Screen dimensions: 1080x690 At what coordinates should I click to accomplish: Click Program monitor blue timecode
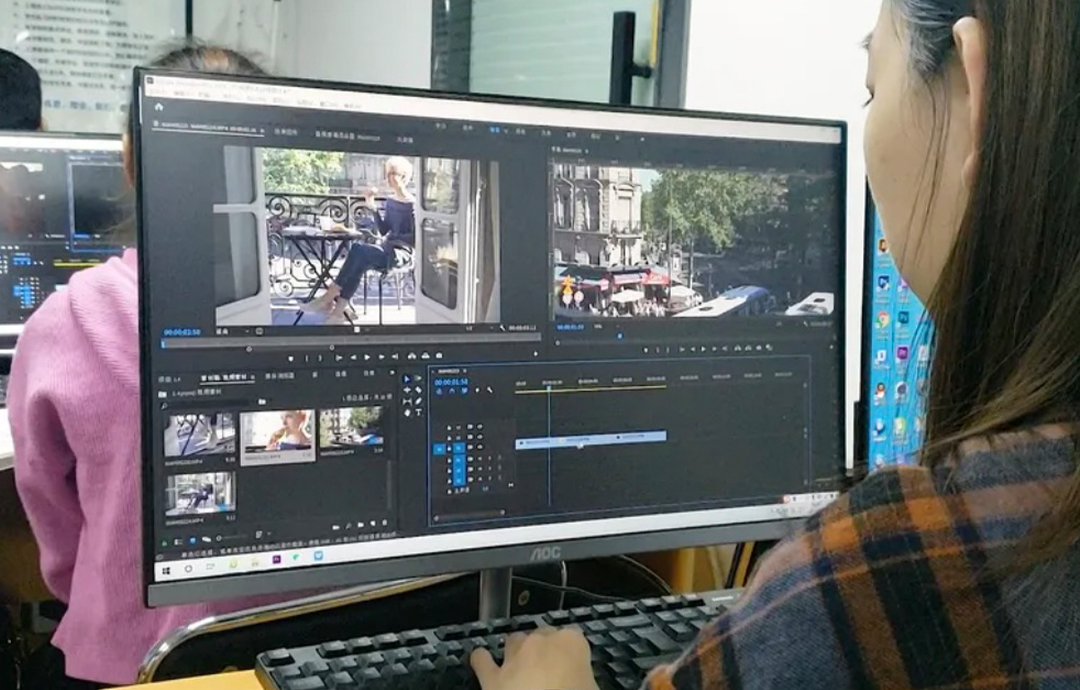click(x=570, y=327)
